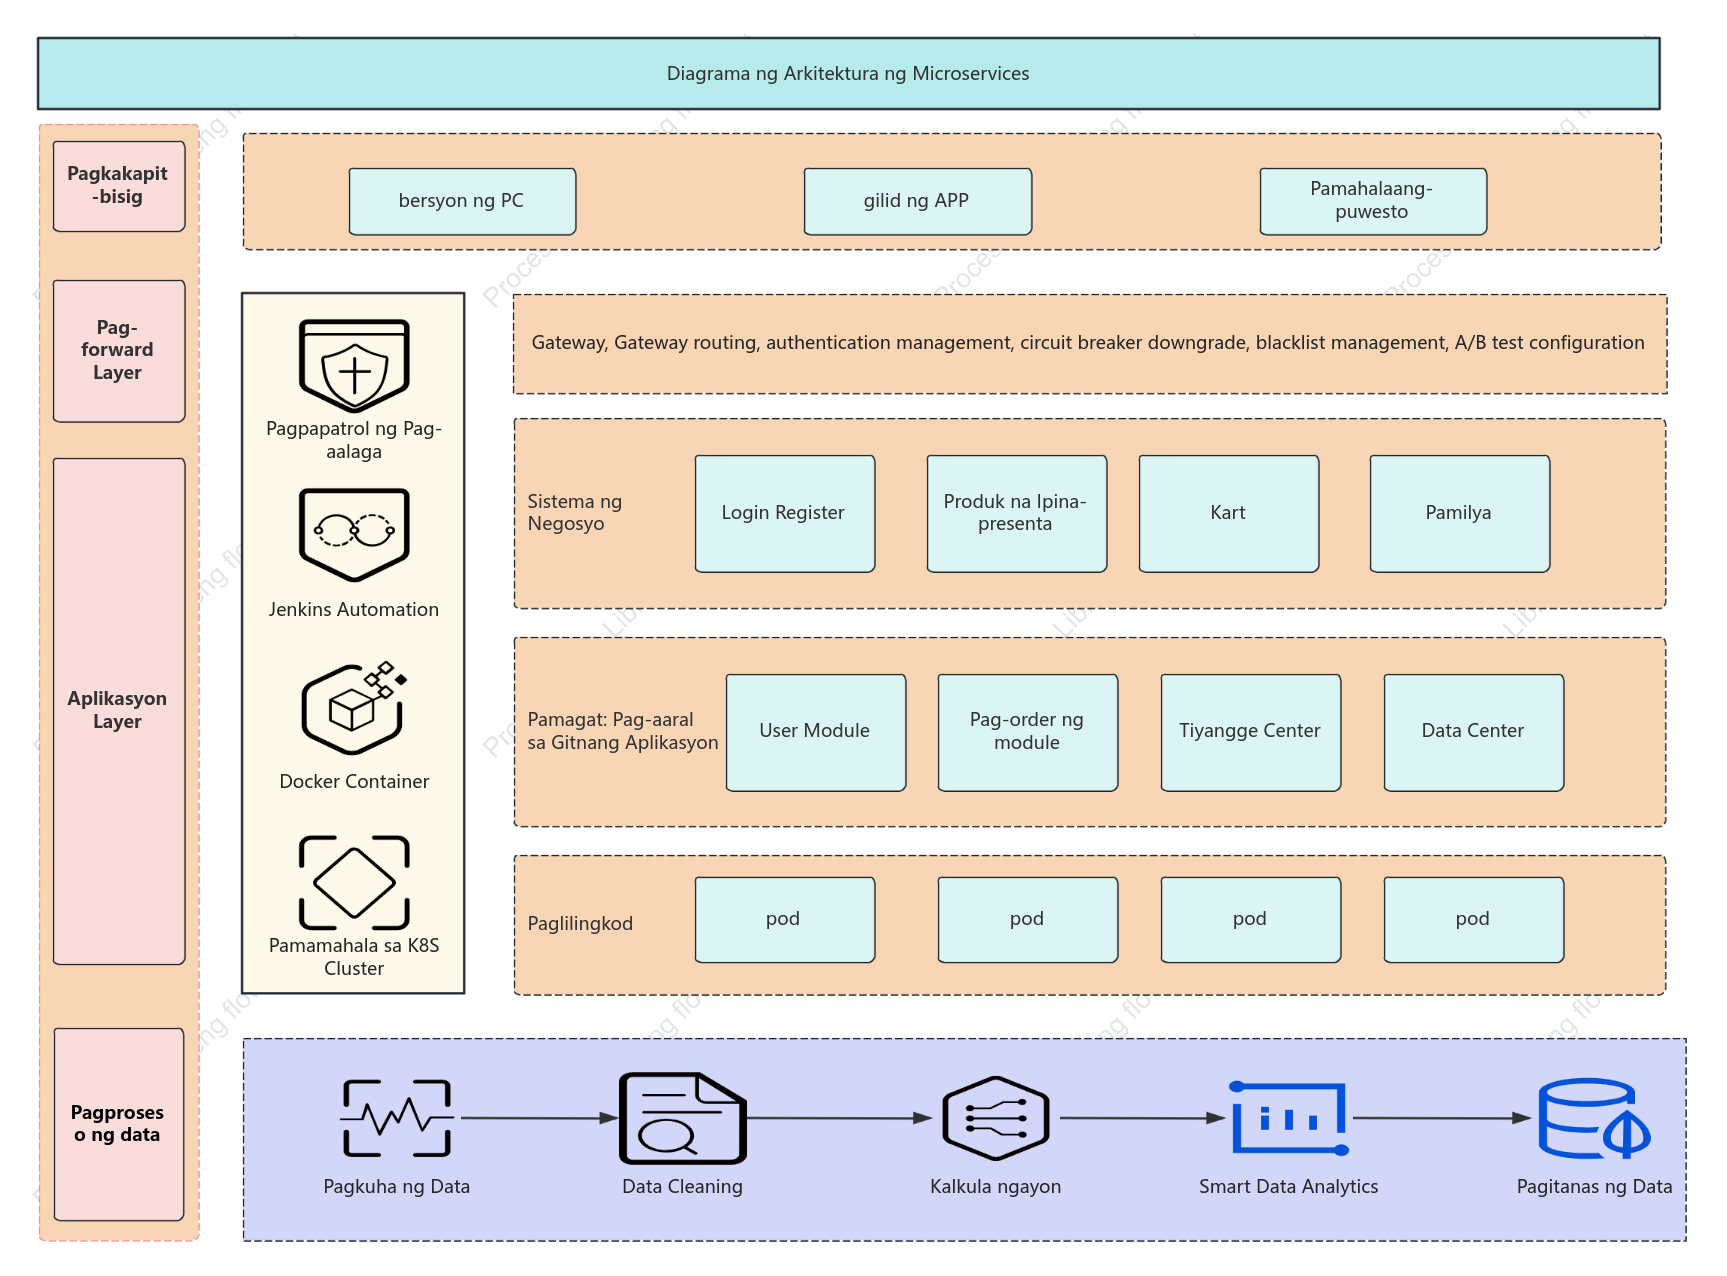The width and height of the screenshot is (1727, 1276).
Task: Select the Kart box
Action: tap(1228, 514)
